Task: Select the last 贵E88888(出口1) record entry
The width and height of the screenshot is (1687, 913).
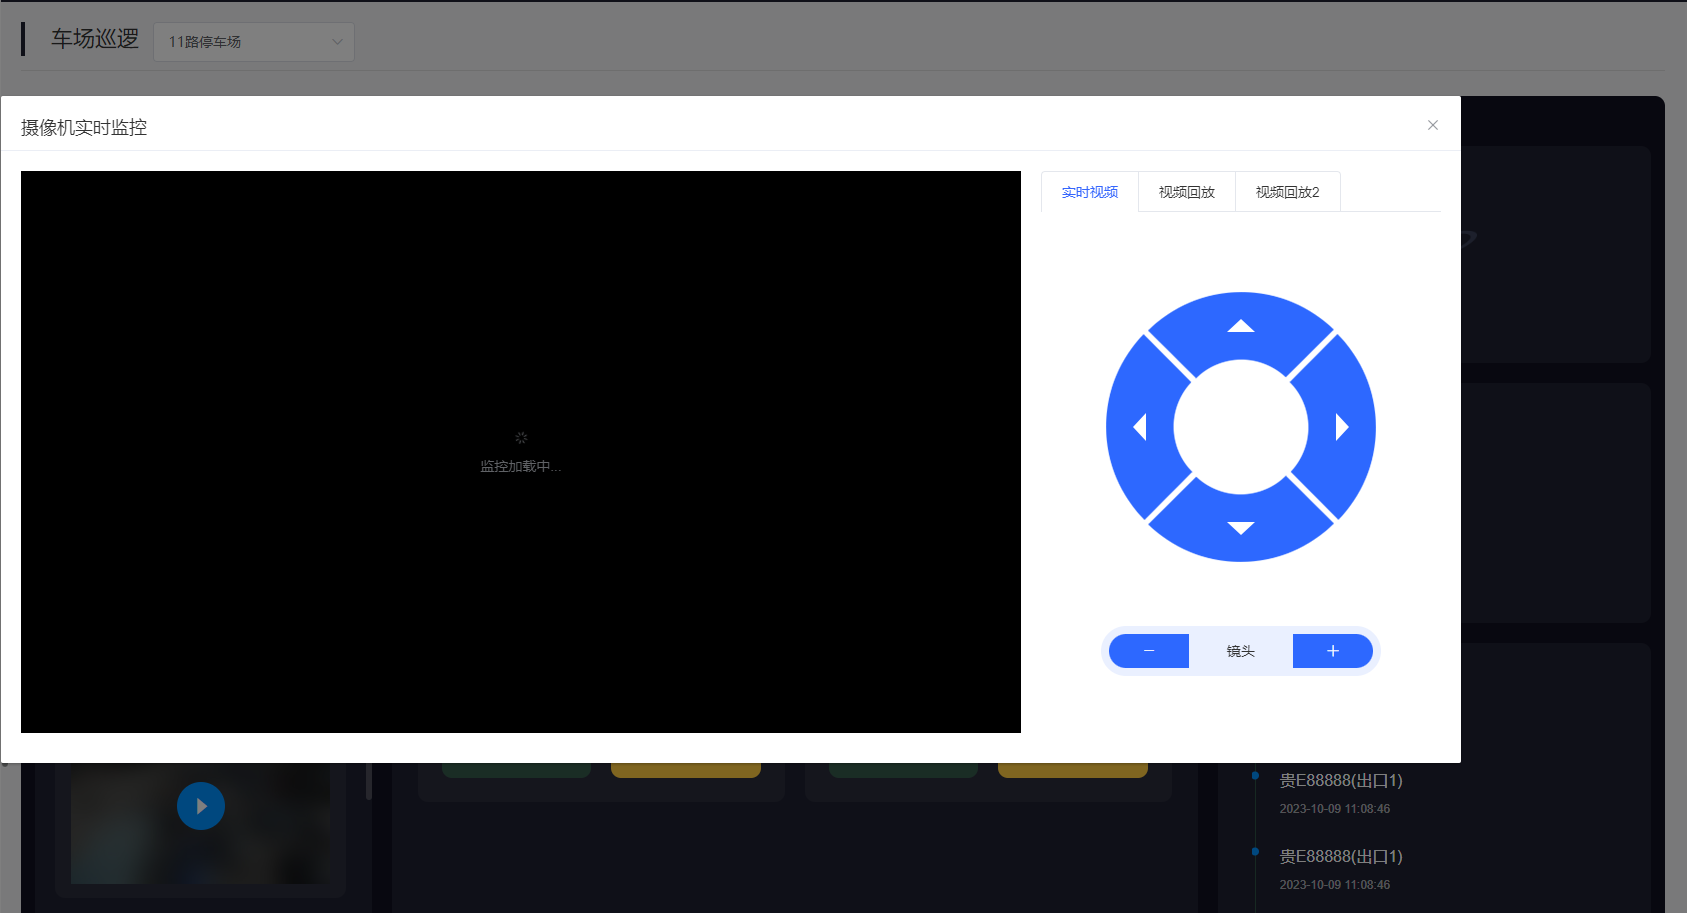Action: [x=1340, y=856]
